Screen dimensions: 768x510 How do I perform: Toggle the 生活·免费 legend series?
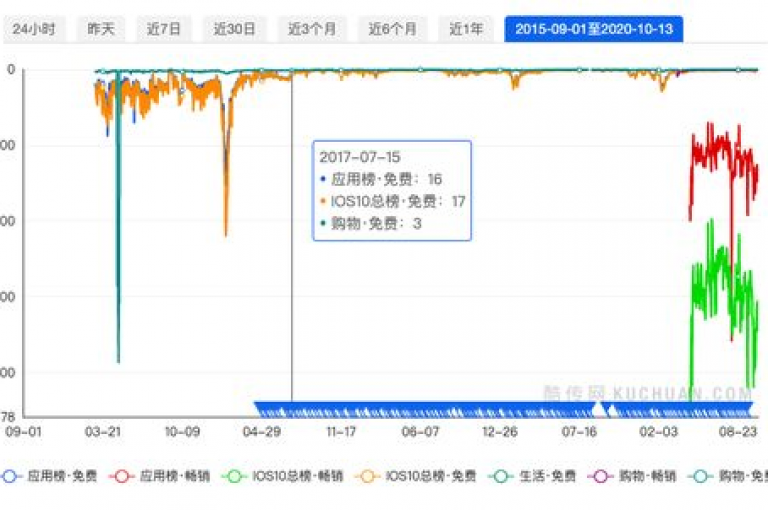pos(532,476)
